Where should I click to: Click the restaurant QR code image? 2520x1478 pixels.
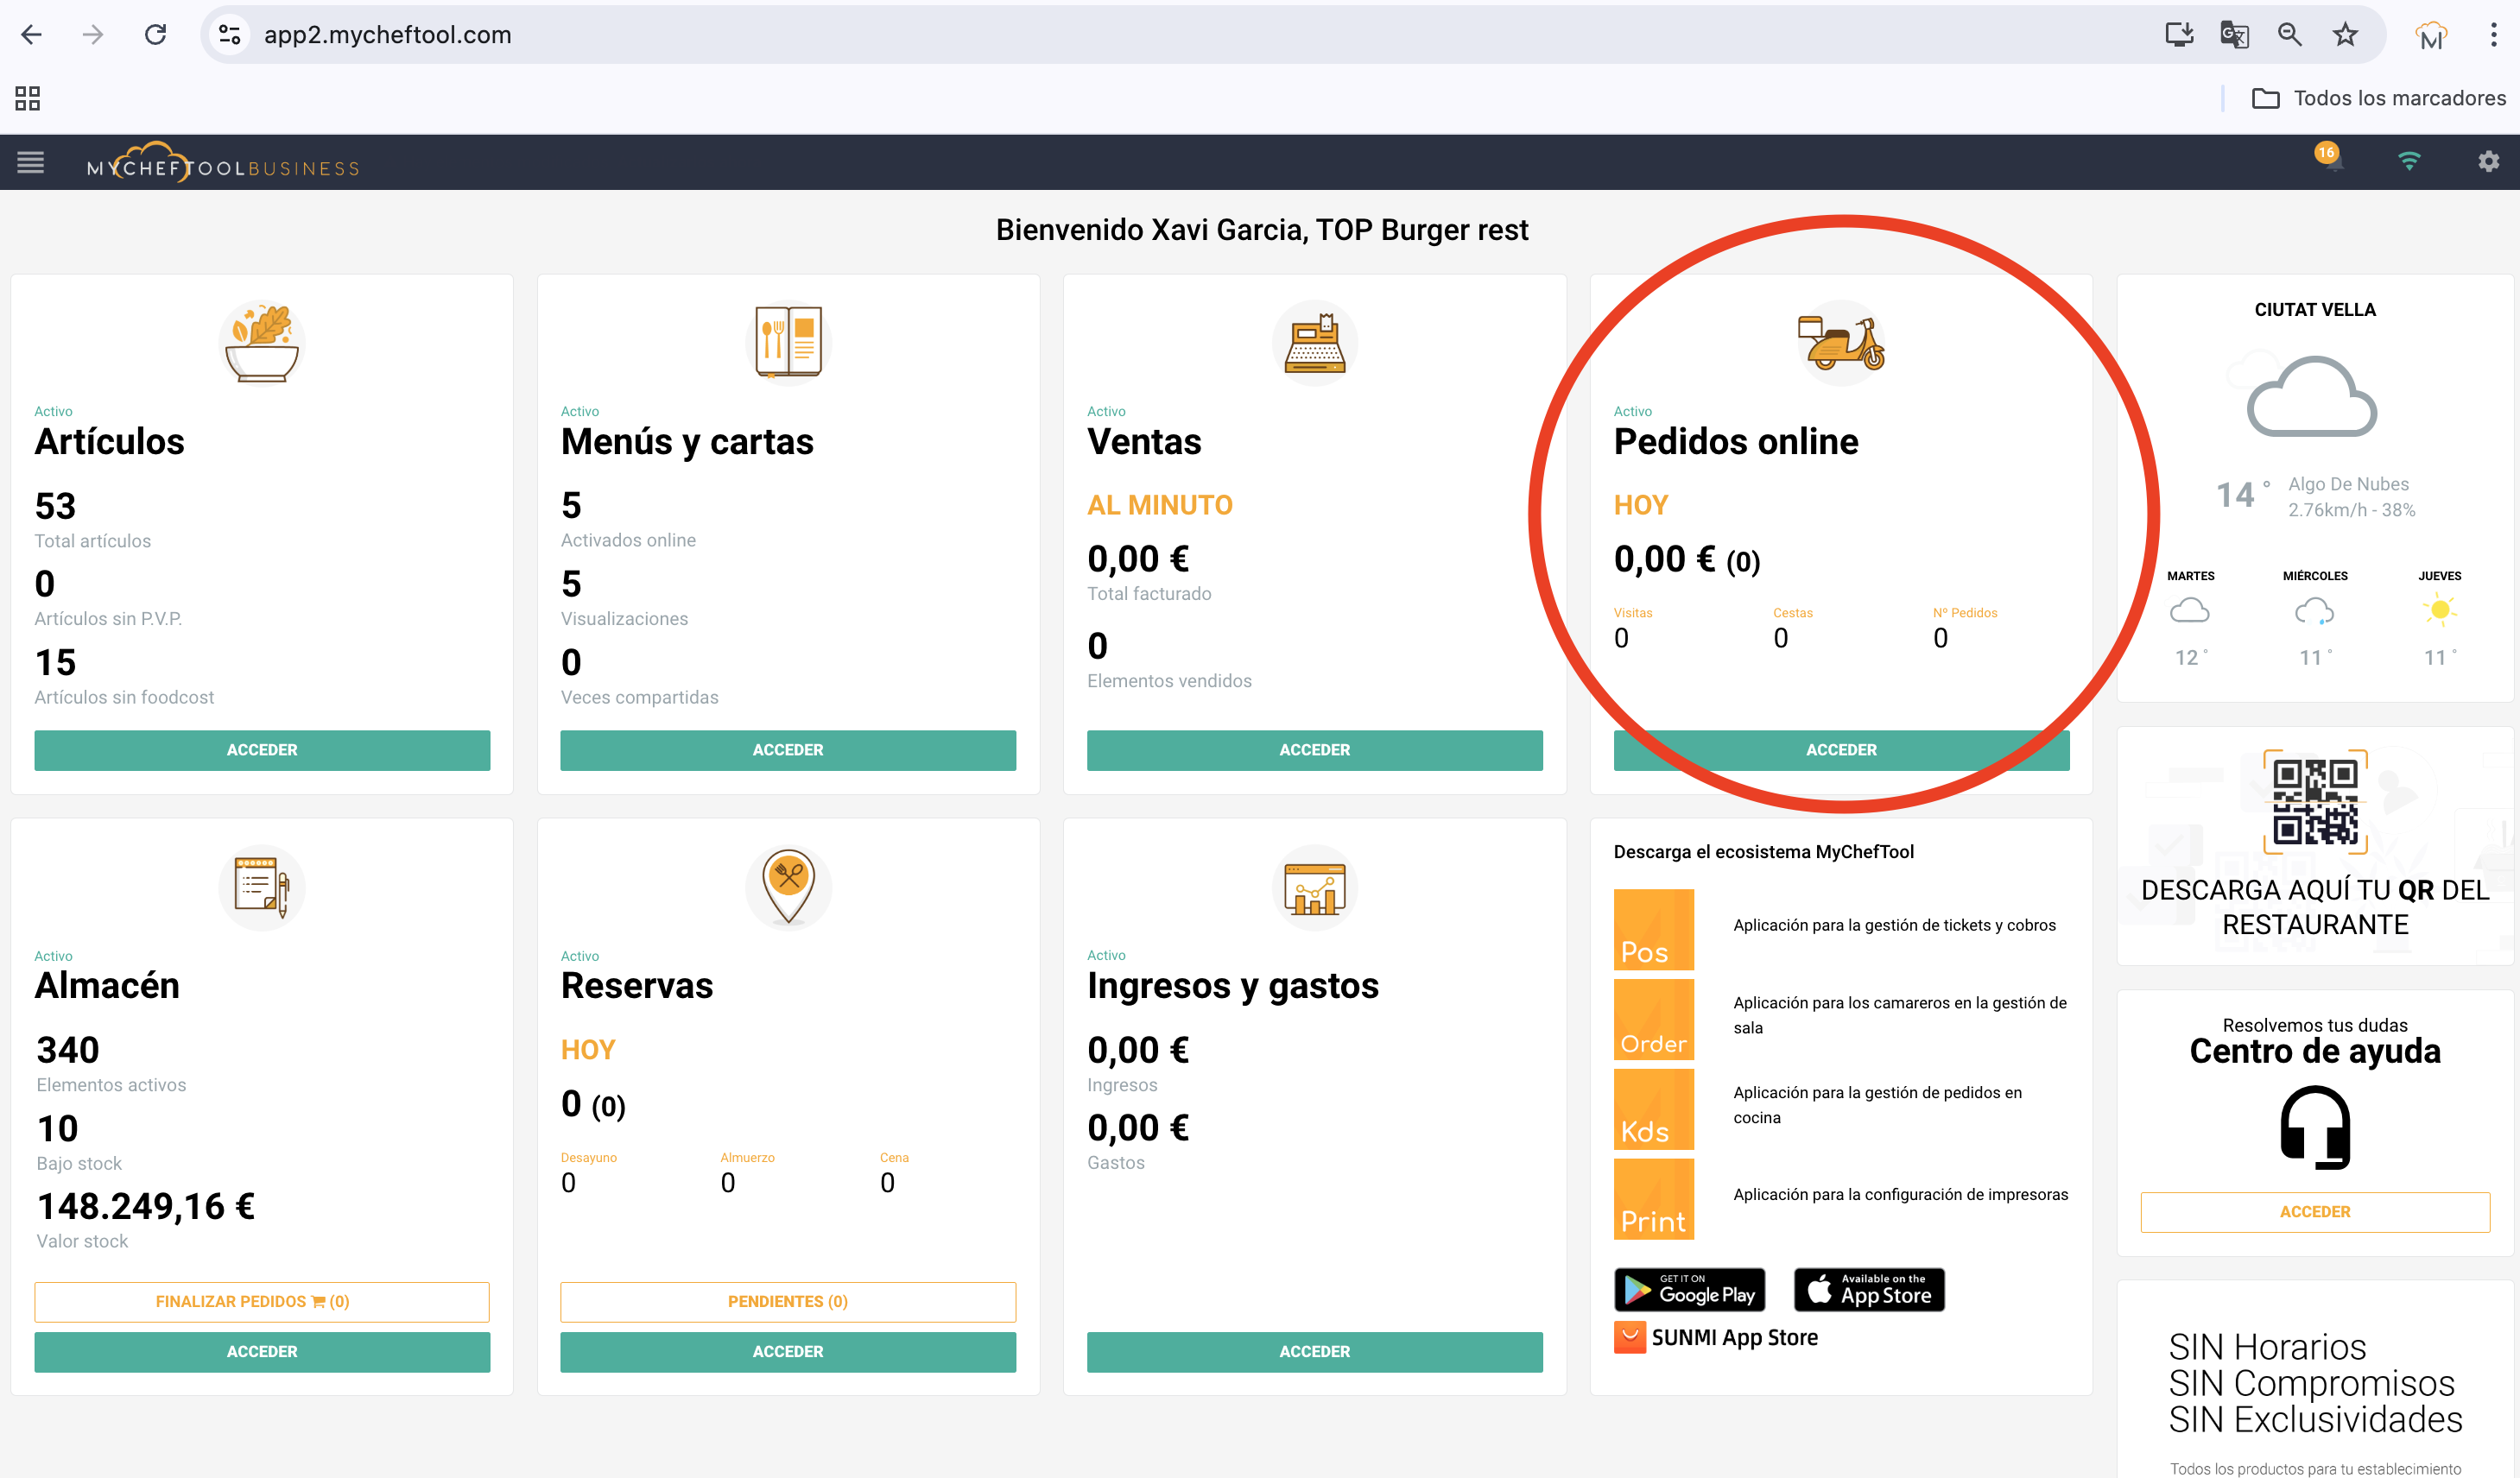click(2315, 802)
